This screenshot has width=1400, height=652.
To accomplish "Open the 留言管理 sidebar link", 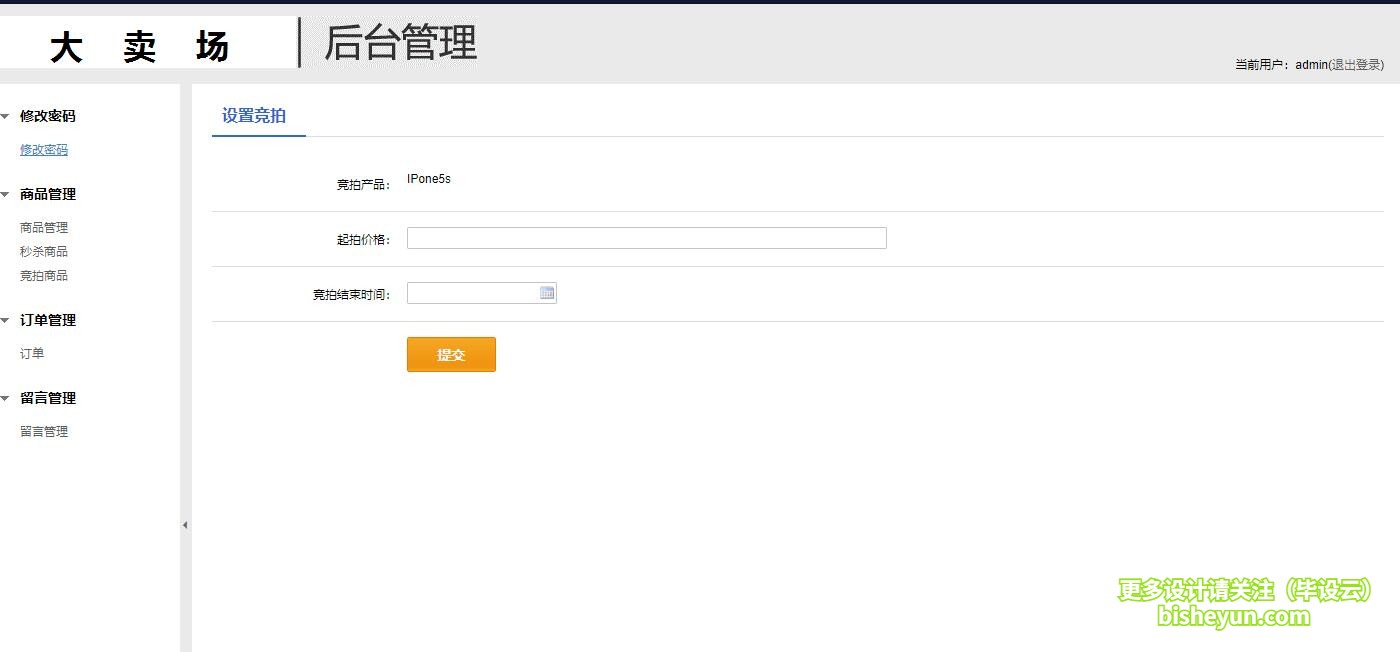I will coord(44,432).
